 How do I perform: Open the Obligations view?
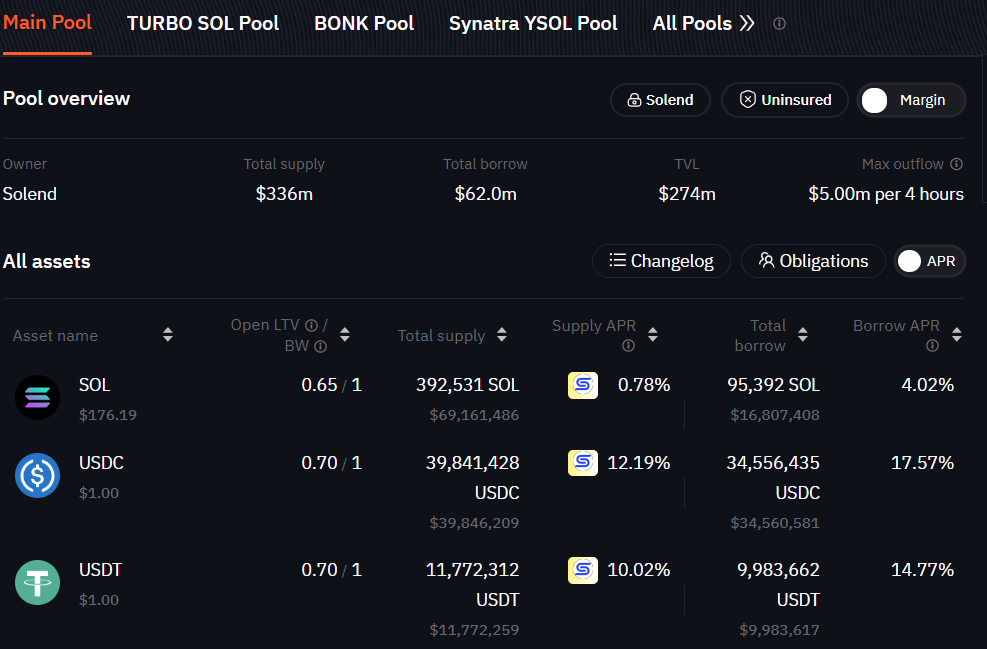[x=813, y=261]
